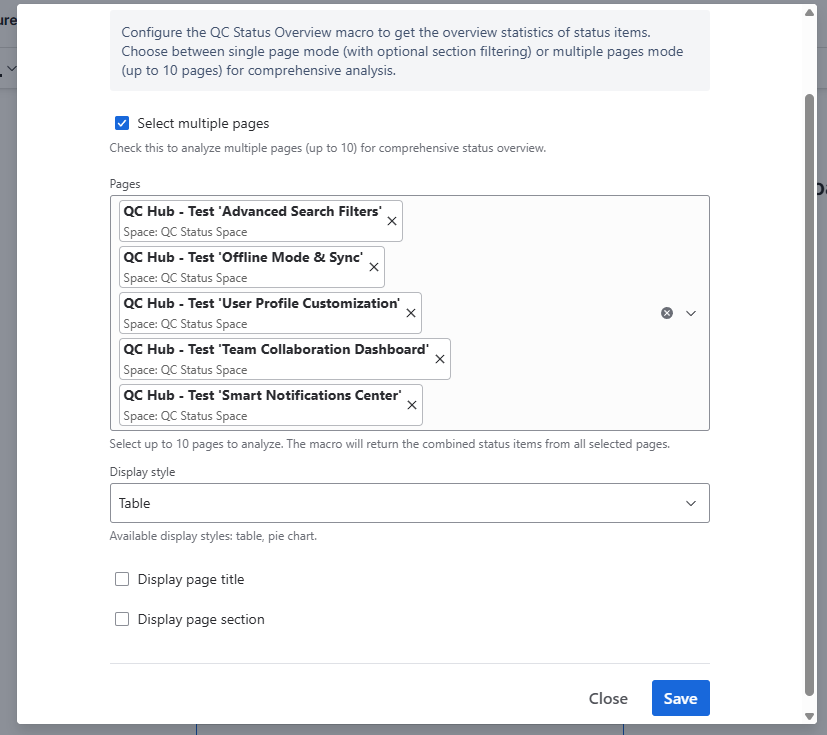Viewport: 827px width, 735px height.
Task: Enable Display page section checkbox
Action: click(x=122, y=619)
